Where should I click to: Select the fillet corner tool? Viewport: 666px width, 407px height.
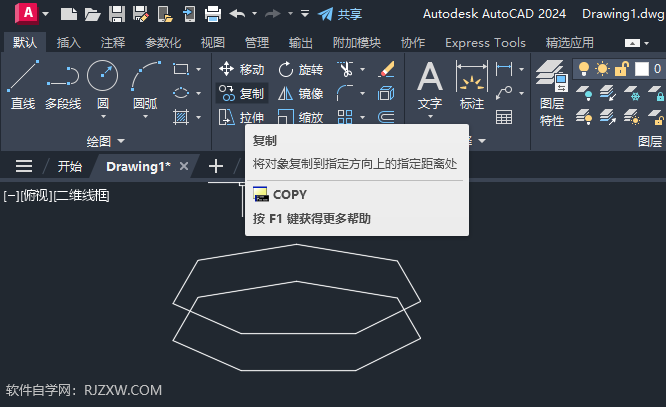(345, 93)
